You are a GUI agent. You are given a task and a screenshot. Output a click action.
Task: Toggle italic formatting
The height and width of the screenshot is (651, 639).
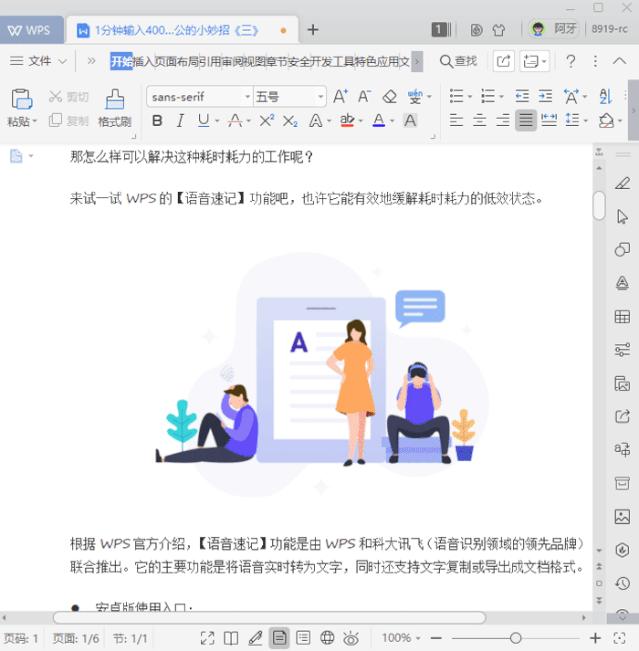180,121
